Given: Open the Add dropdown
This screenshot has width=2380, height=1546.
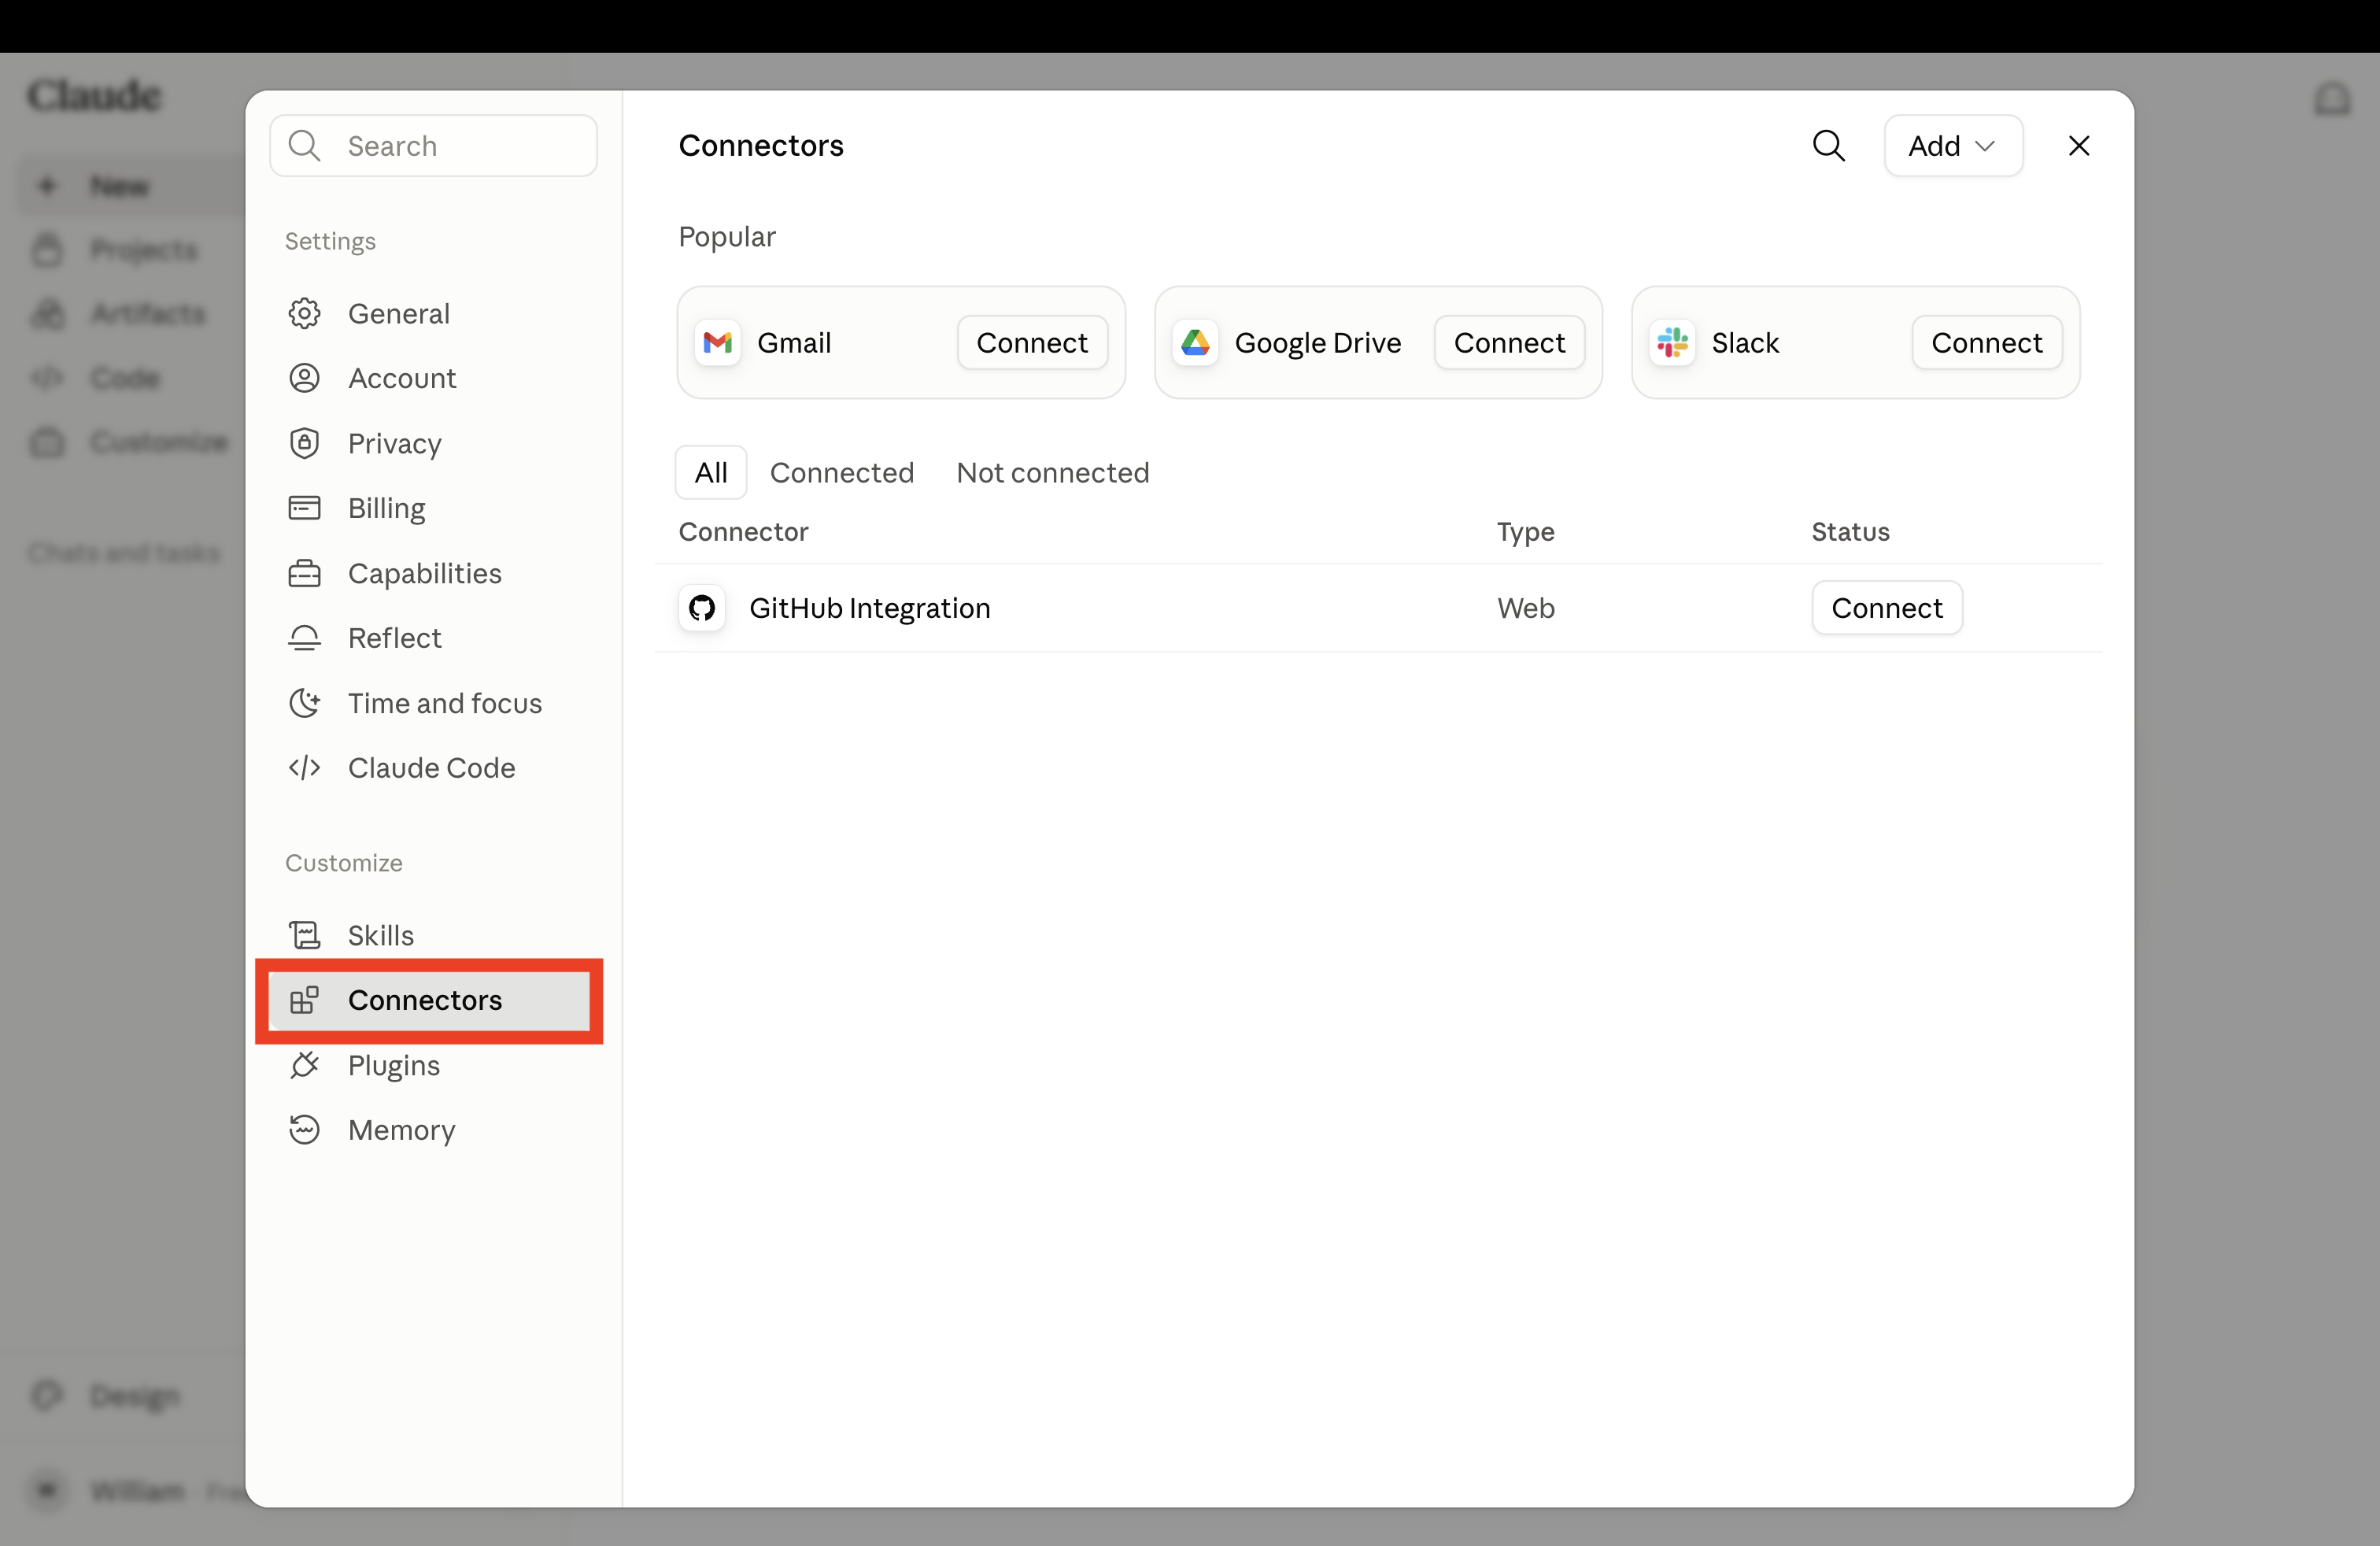Looking at the screenshot, I should pyautogui.click(x=1953, y=146).
